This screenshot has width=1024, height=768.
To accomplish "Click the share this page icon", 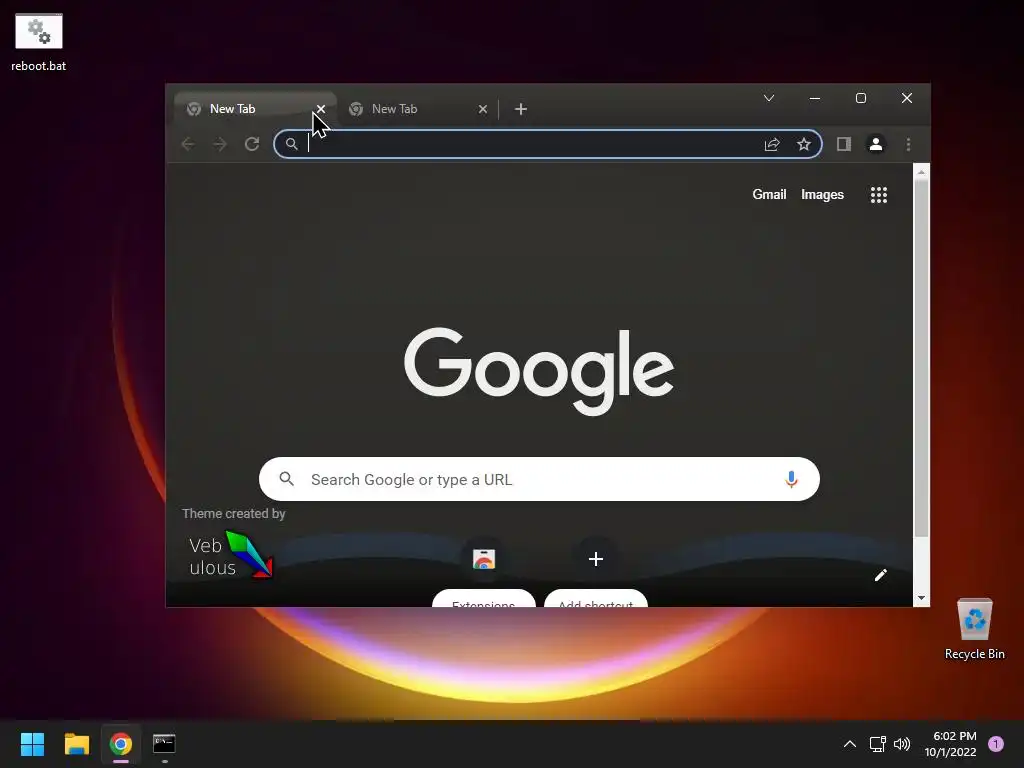I will coord(772,144).
